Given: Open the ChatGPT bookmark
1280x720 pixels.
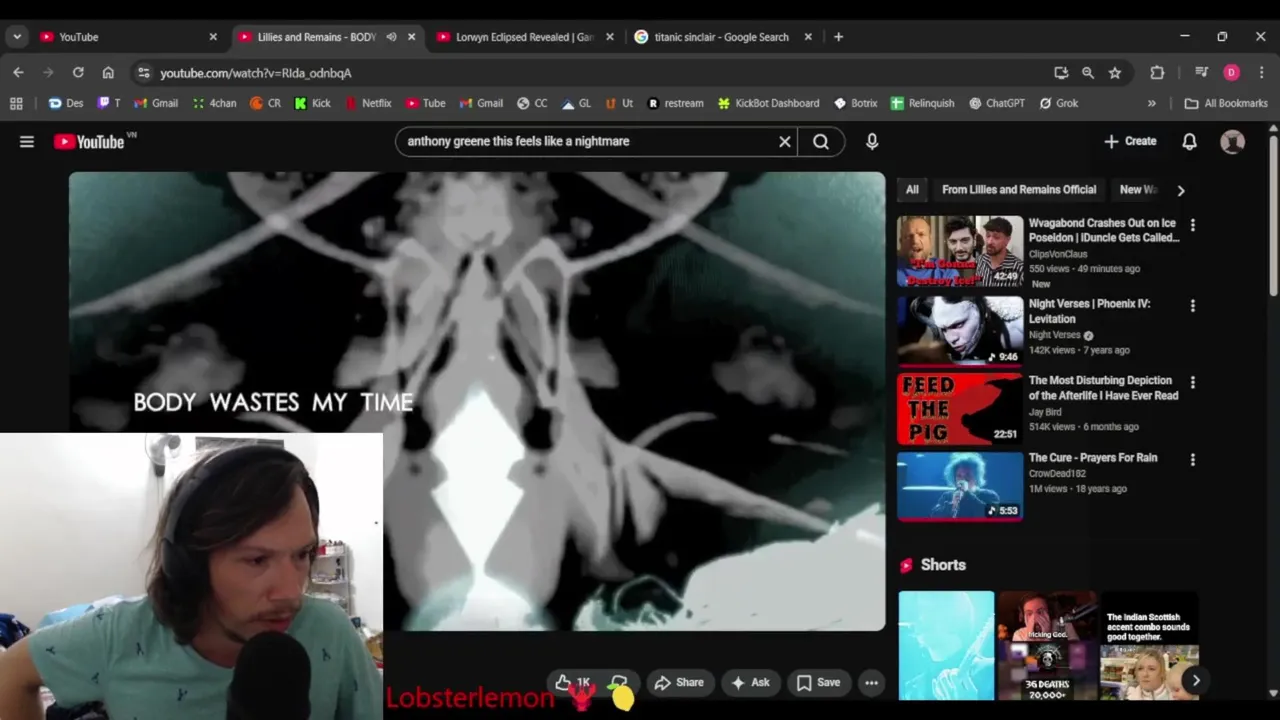Looking at the screenshot, I should tap(996, 103).
